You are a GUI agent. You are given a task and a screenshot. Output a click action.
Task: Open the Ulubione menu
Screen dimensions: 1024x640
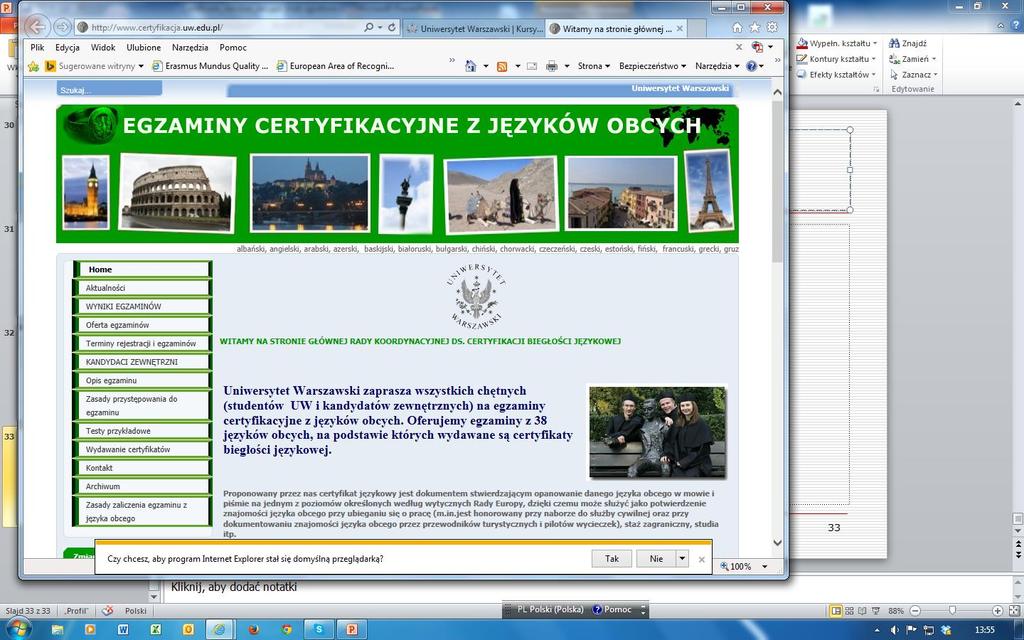click(x=144, y=47)
